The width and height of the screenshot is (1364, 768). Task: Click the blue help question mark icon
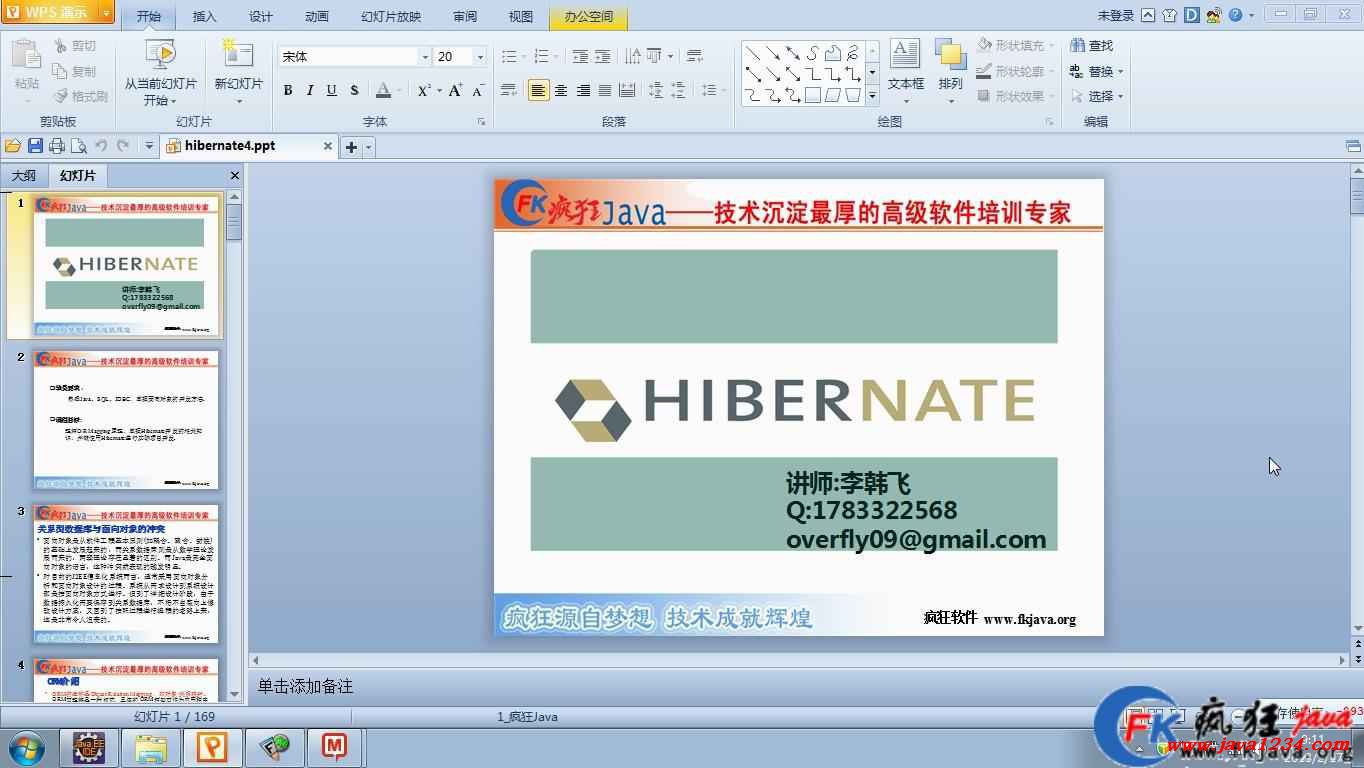(x=1235, y=15)
